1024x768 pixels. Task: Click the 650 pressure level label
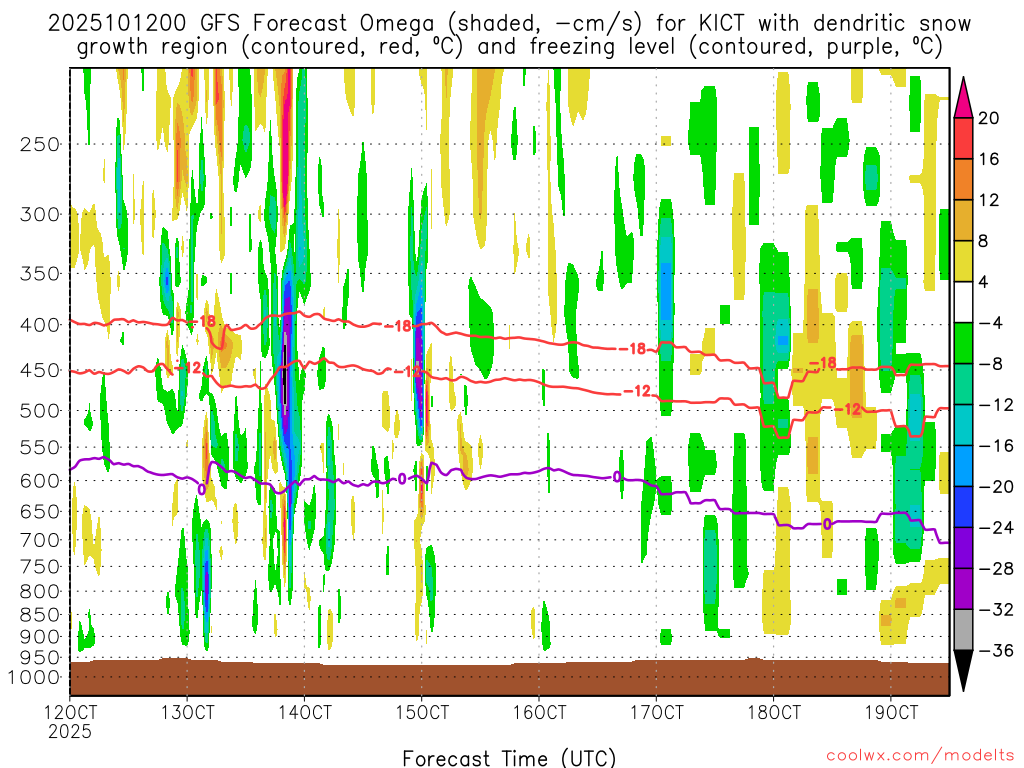pos(40,511)
